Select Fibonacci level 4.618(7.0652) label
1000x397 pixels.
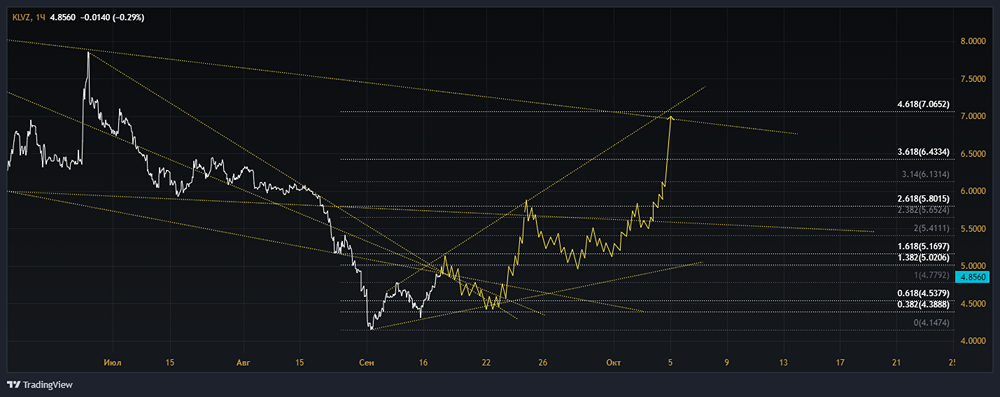point(923,103)
